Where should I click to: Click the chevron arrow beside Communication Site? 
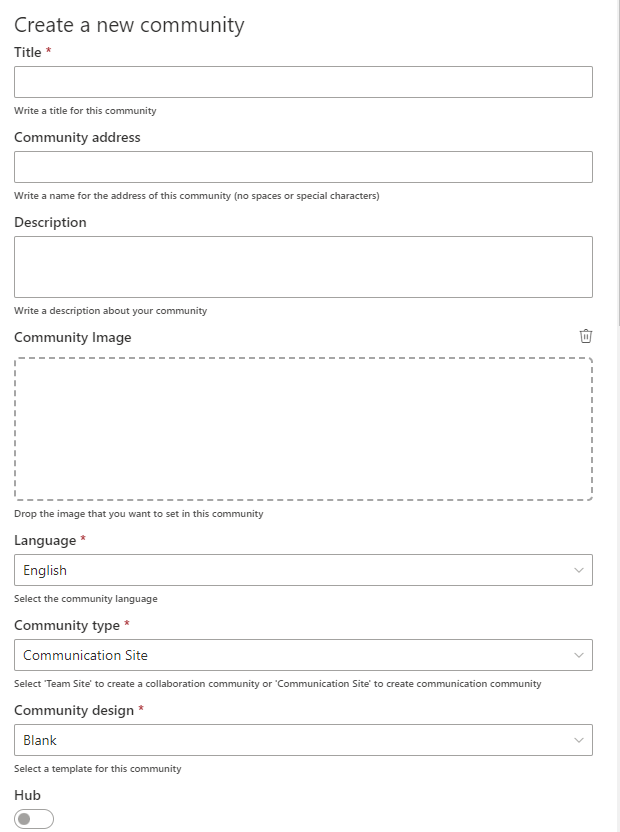[x=579, y=655]
